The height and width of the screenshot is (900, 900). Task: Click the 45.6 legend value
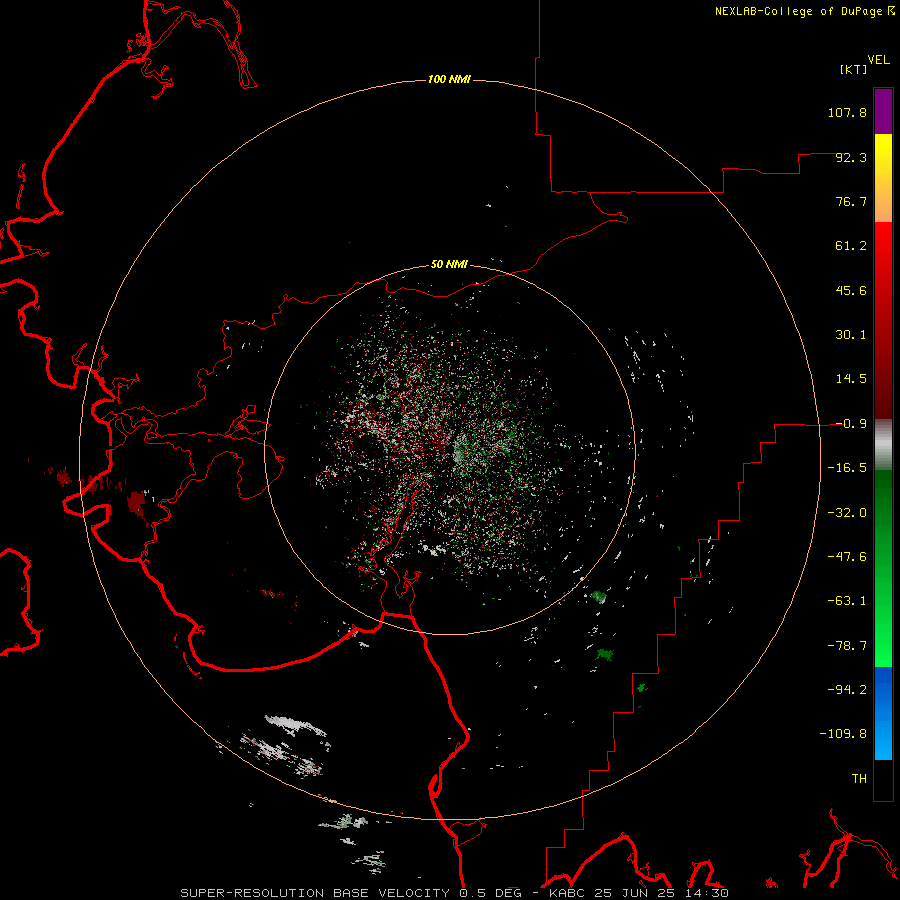(851, 290)
